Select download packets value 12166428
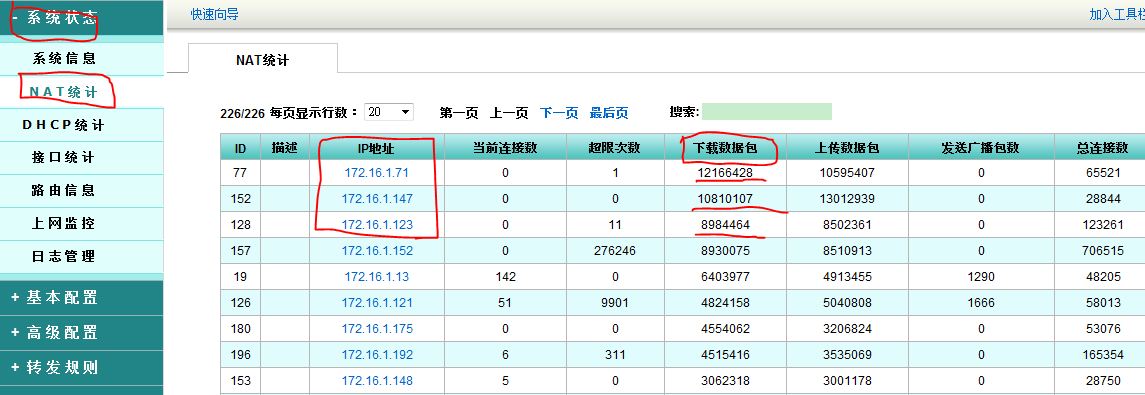 tap(724, 173)
